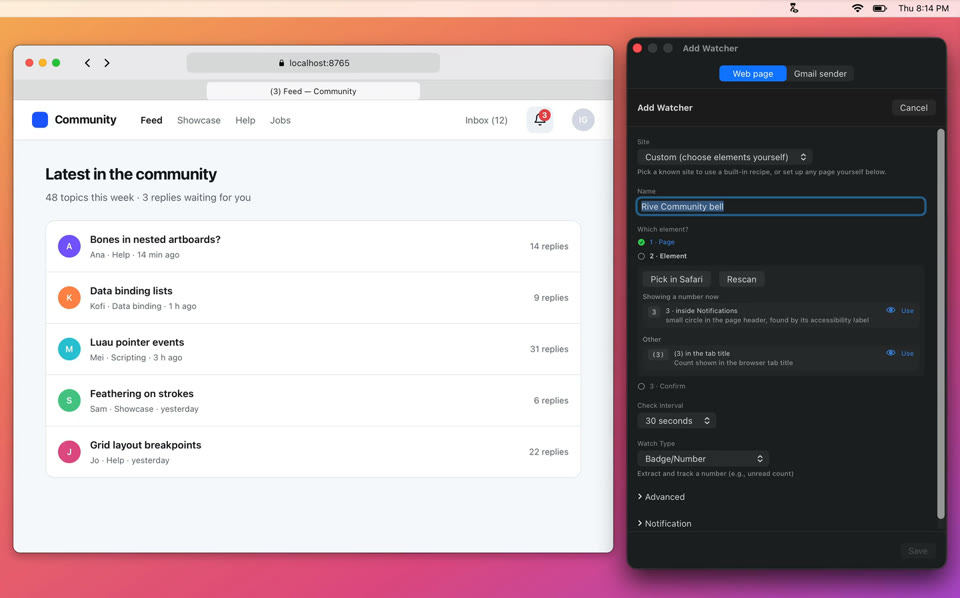Click the Add Watcher panel scrollbar
960x598 pixels.
pyautogui.click(x=940, y=324)
